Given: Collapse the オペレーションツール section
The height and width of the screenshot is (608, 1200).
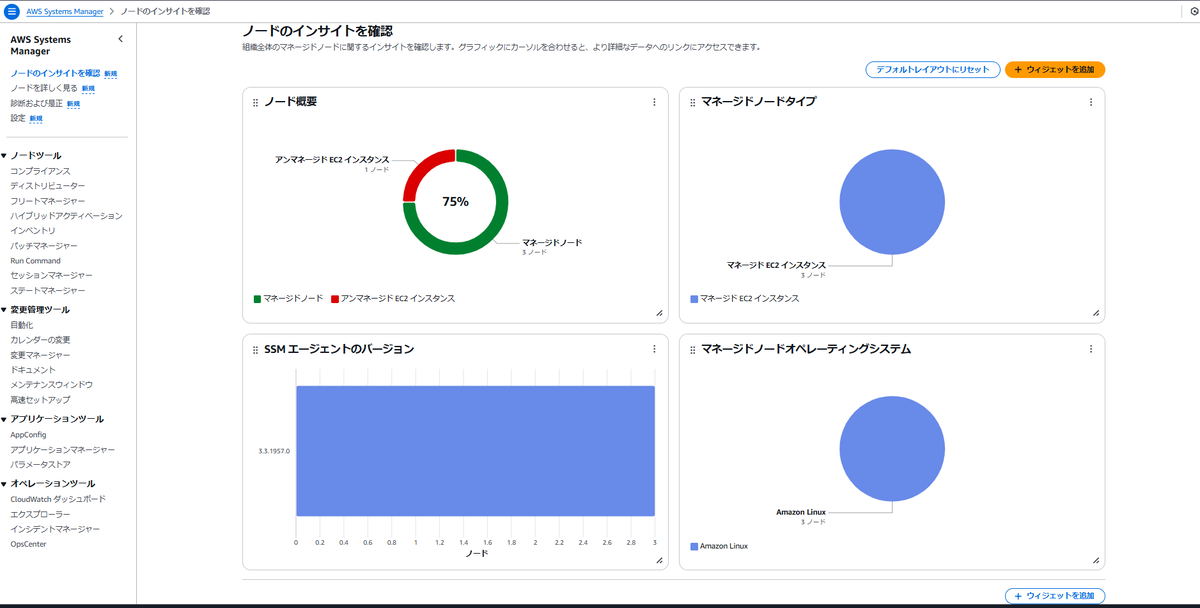Looking at the screenshot, I should point(5,484).
